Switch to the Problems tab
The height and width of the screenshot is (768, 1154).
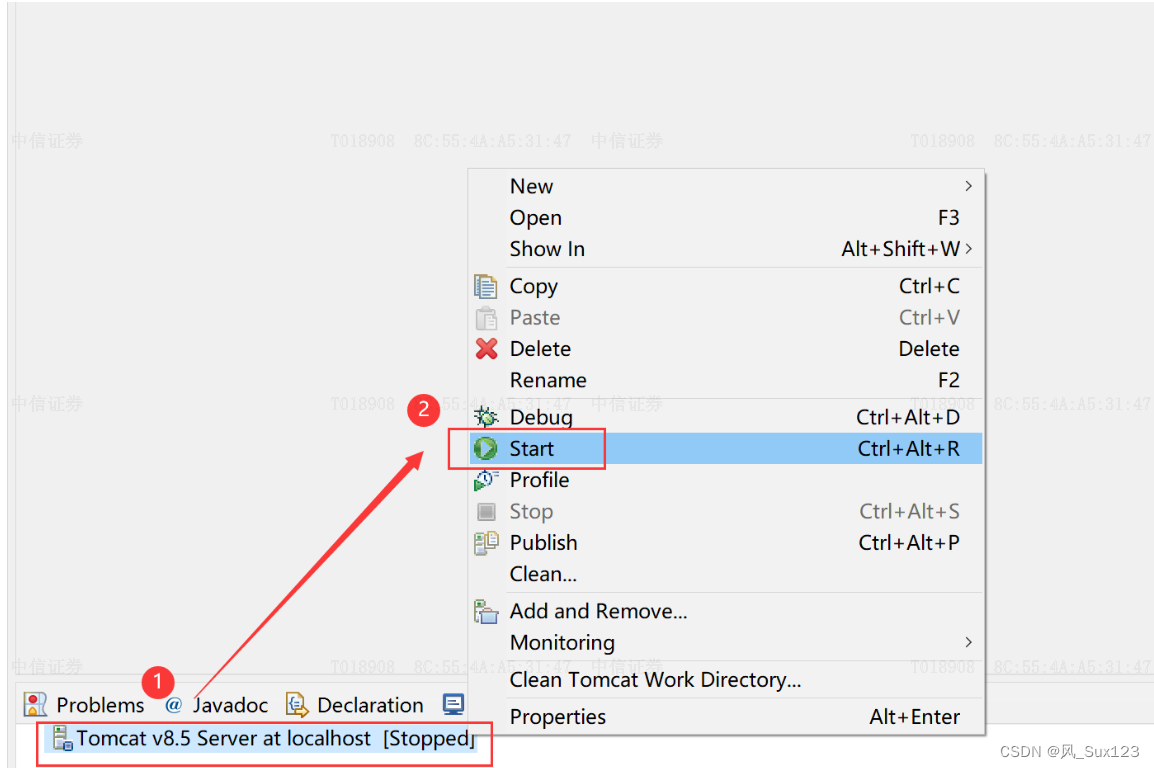coord(84,705)
